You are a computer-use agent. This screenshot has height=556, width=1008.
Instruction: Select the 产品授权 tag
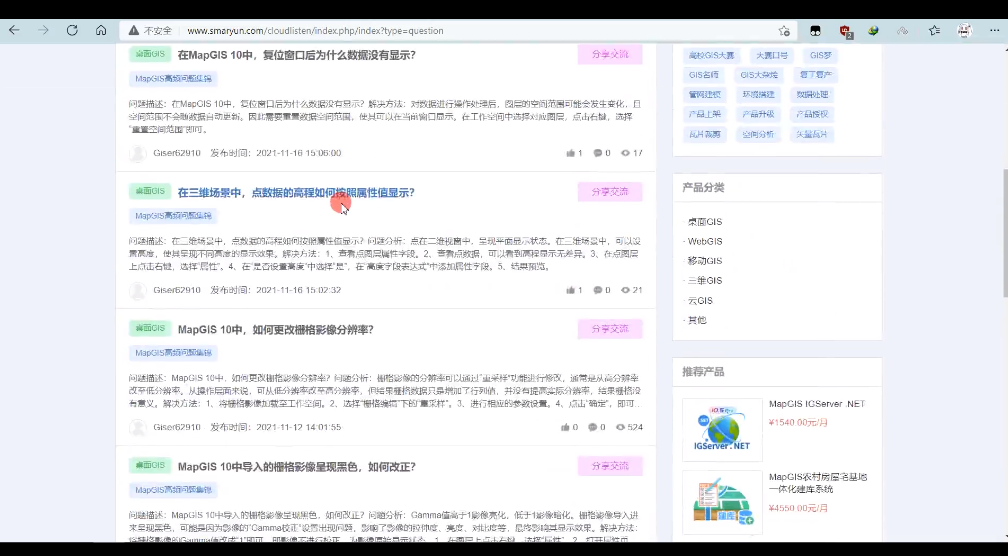tap(812, 114)
